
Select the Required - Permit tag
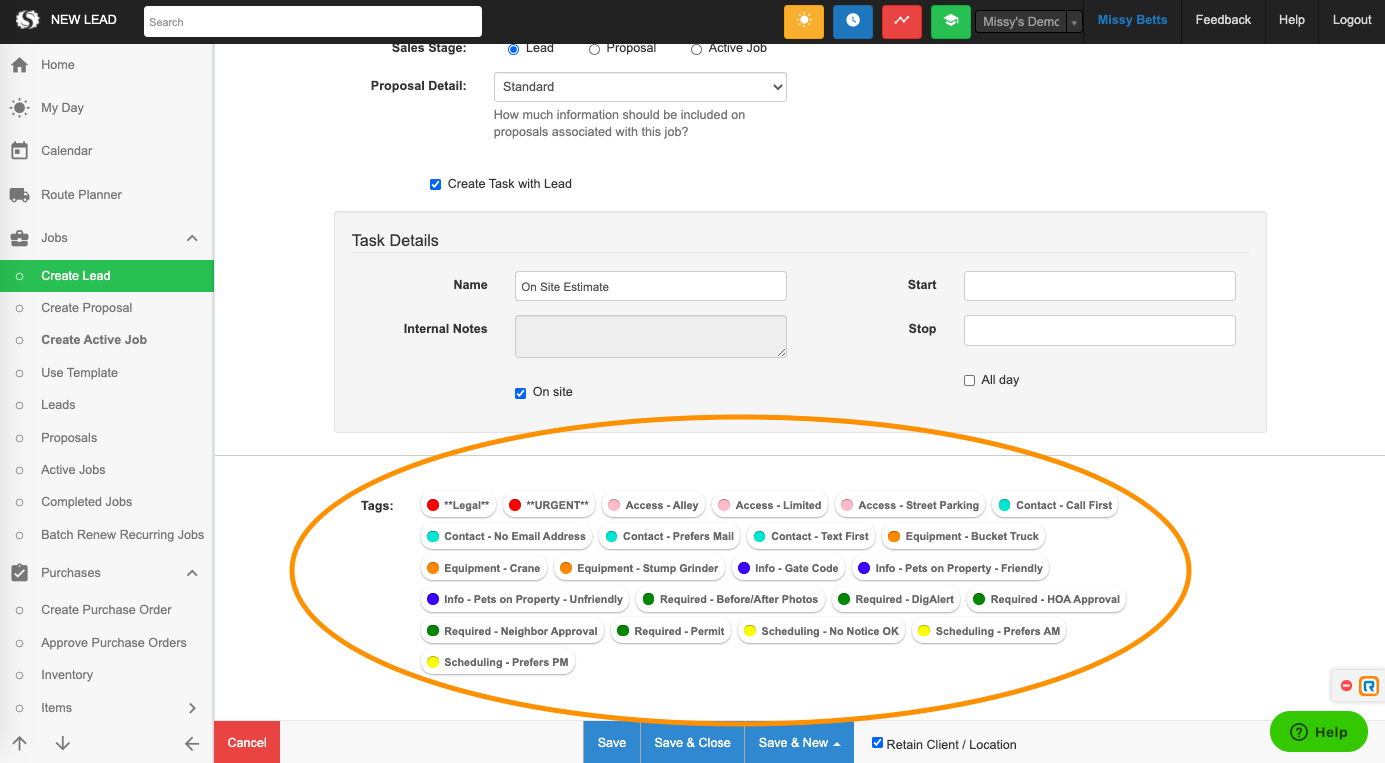(x=671, y=631)
